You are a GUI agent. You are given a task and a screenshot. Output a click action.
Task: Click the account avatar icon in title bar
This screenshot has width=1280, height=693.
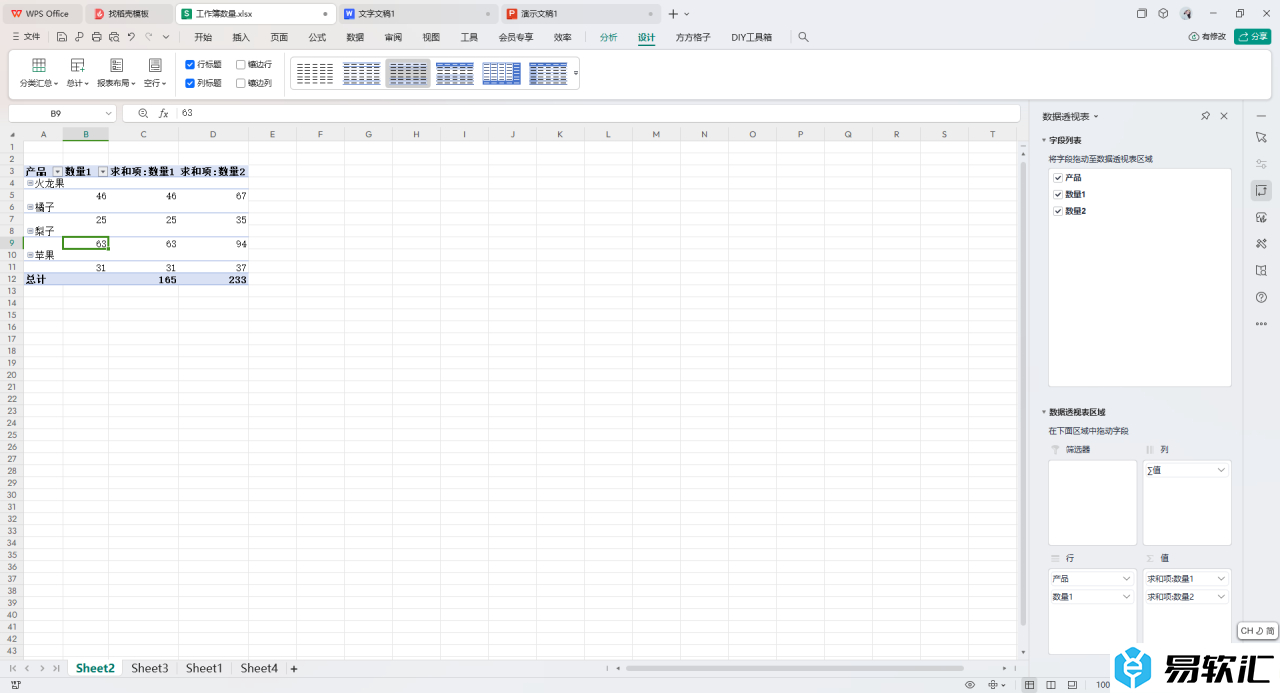1186,14
